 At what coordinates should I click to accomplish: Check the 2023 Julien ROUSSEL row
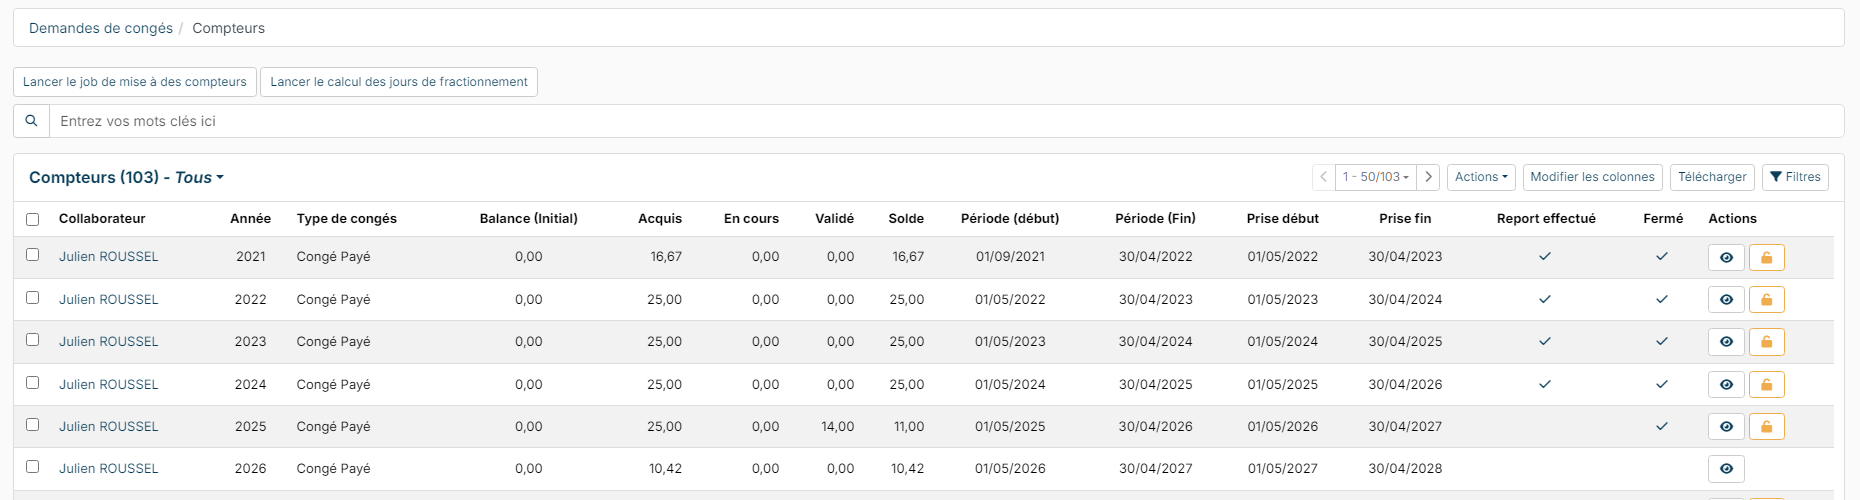click(x=32, y=340)
